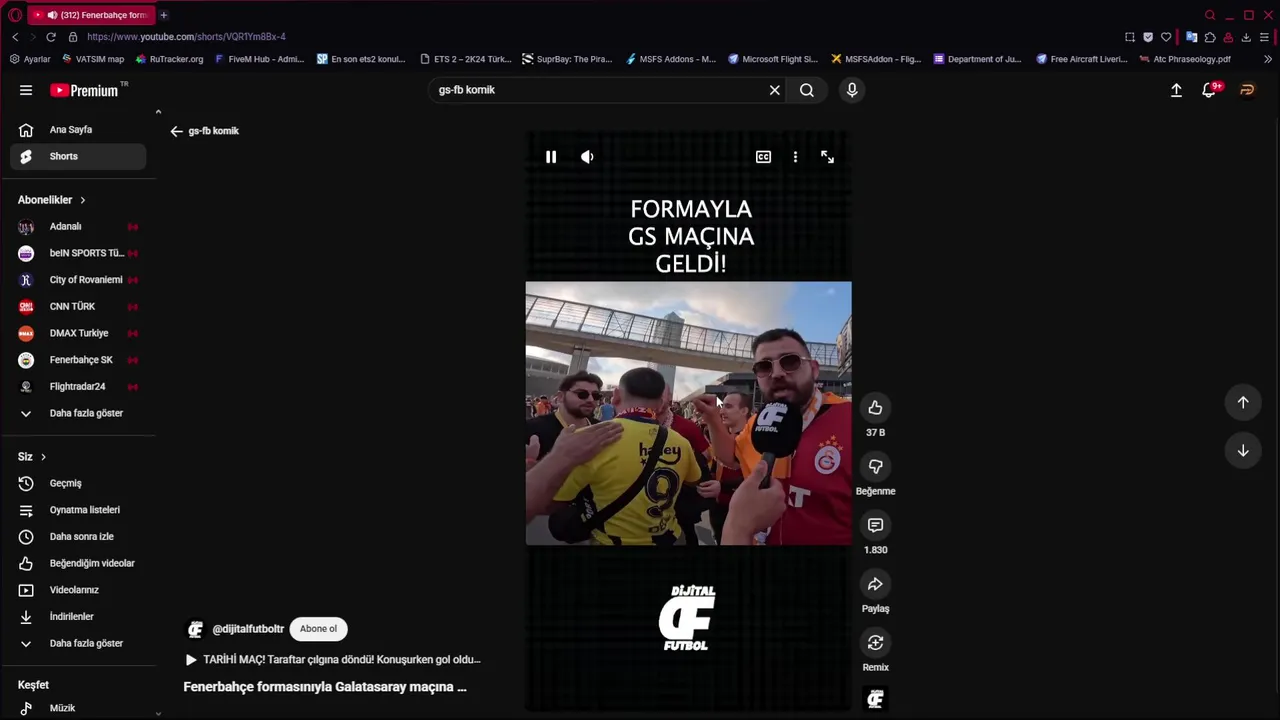This screenshot has width=1280, height=720.
Task: Go back to gs-fb komik results
Action: pyautogui.click(x=176, y=131)
